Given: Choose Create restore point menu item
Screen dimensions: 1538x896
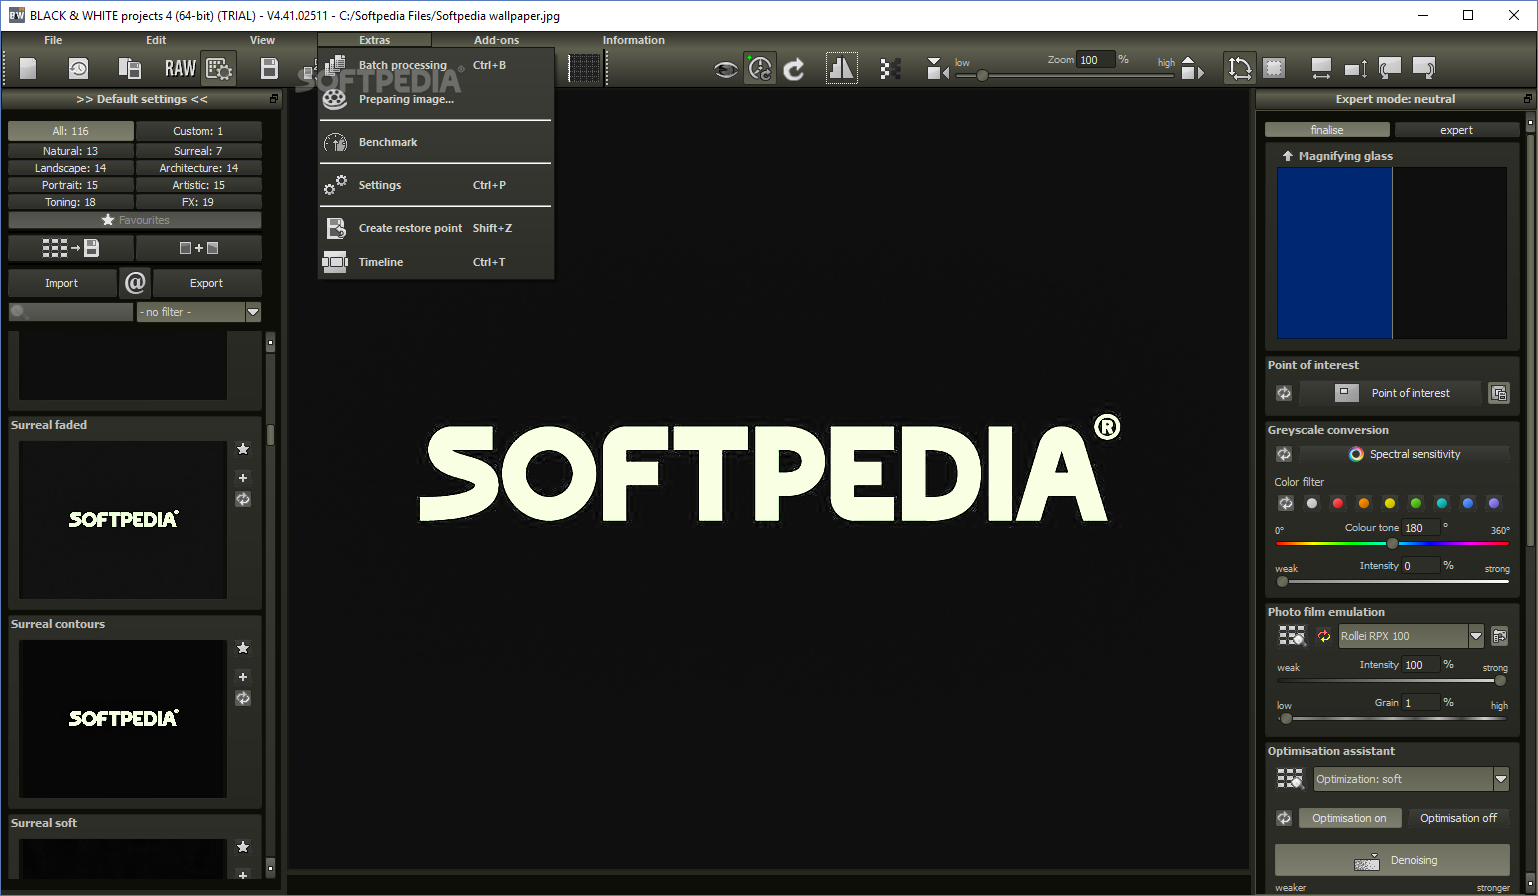Looking at the screenshot, I should click(435, 228).
